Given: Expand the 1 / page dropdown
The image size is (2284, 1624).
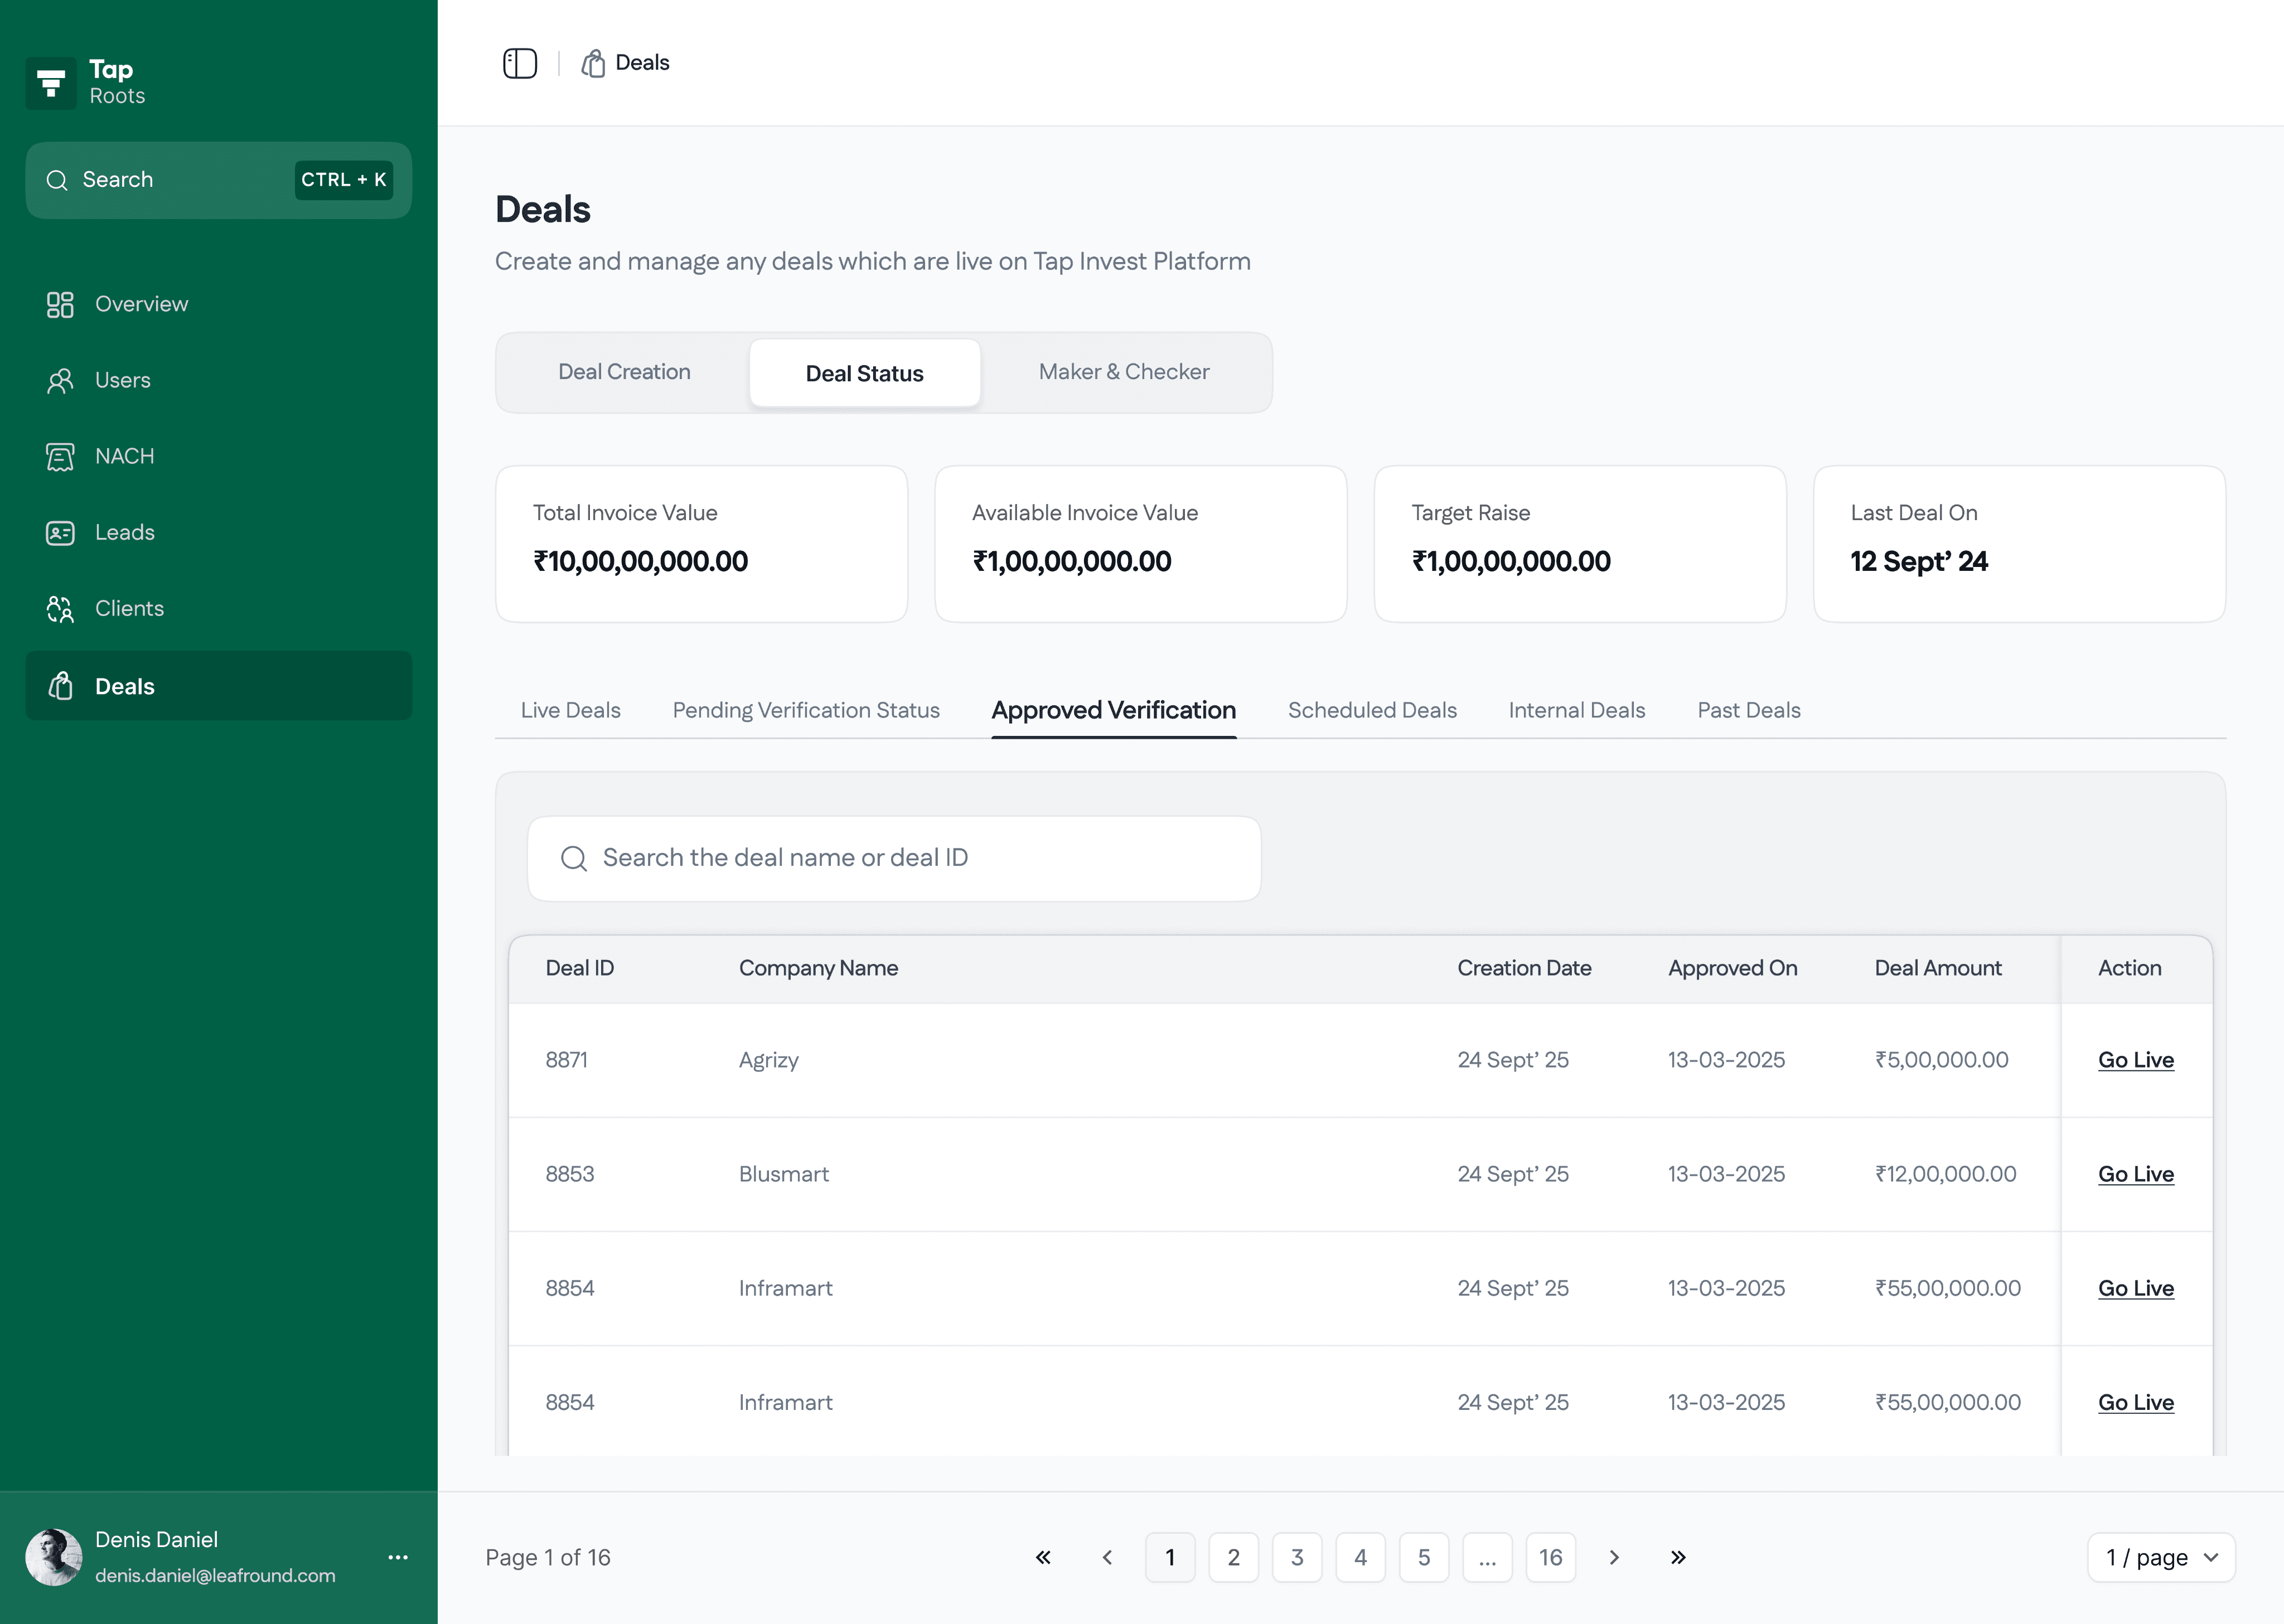Looking at the screenshot, I should (2160, 1557).
